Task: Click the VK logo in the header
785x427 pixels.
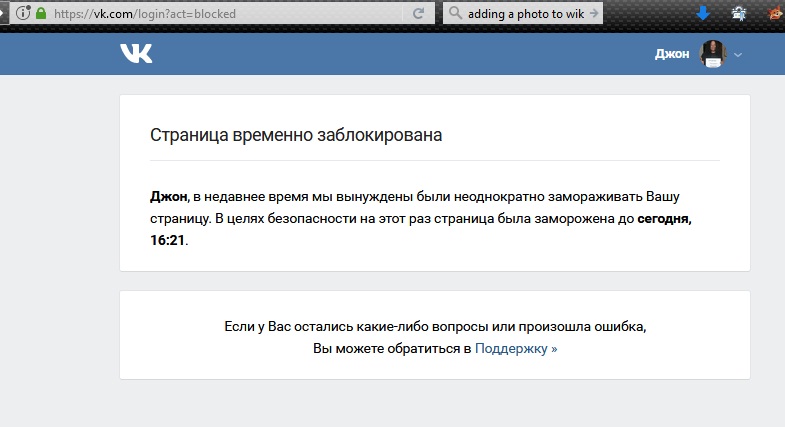Action: pos(137,54)
